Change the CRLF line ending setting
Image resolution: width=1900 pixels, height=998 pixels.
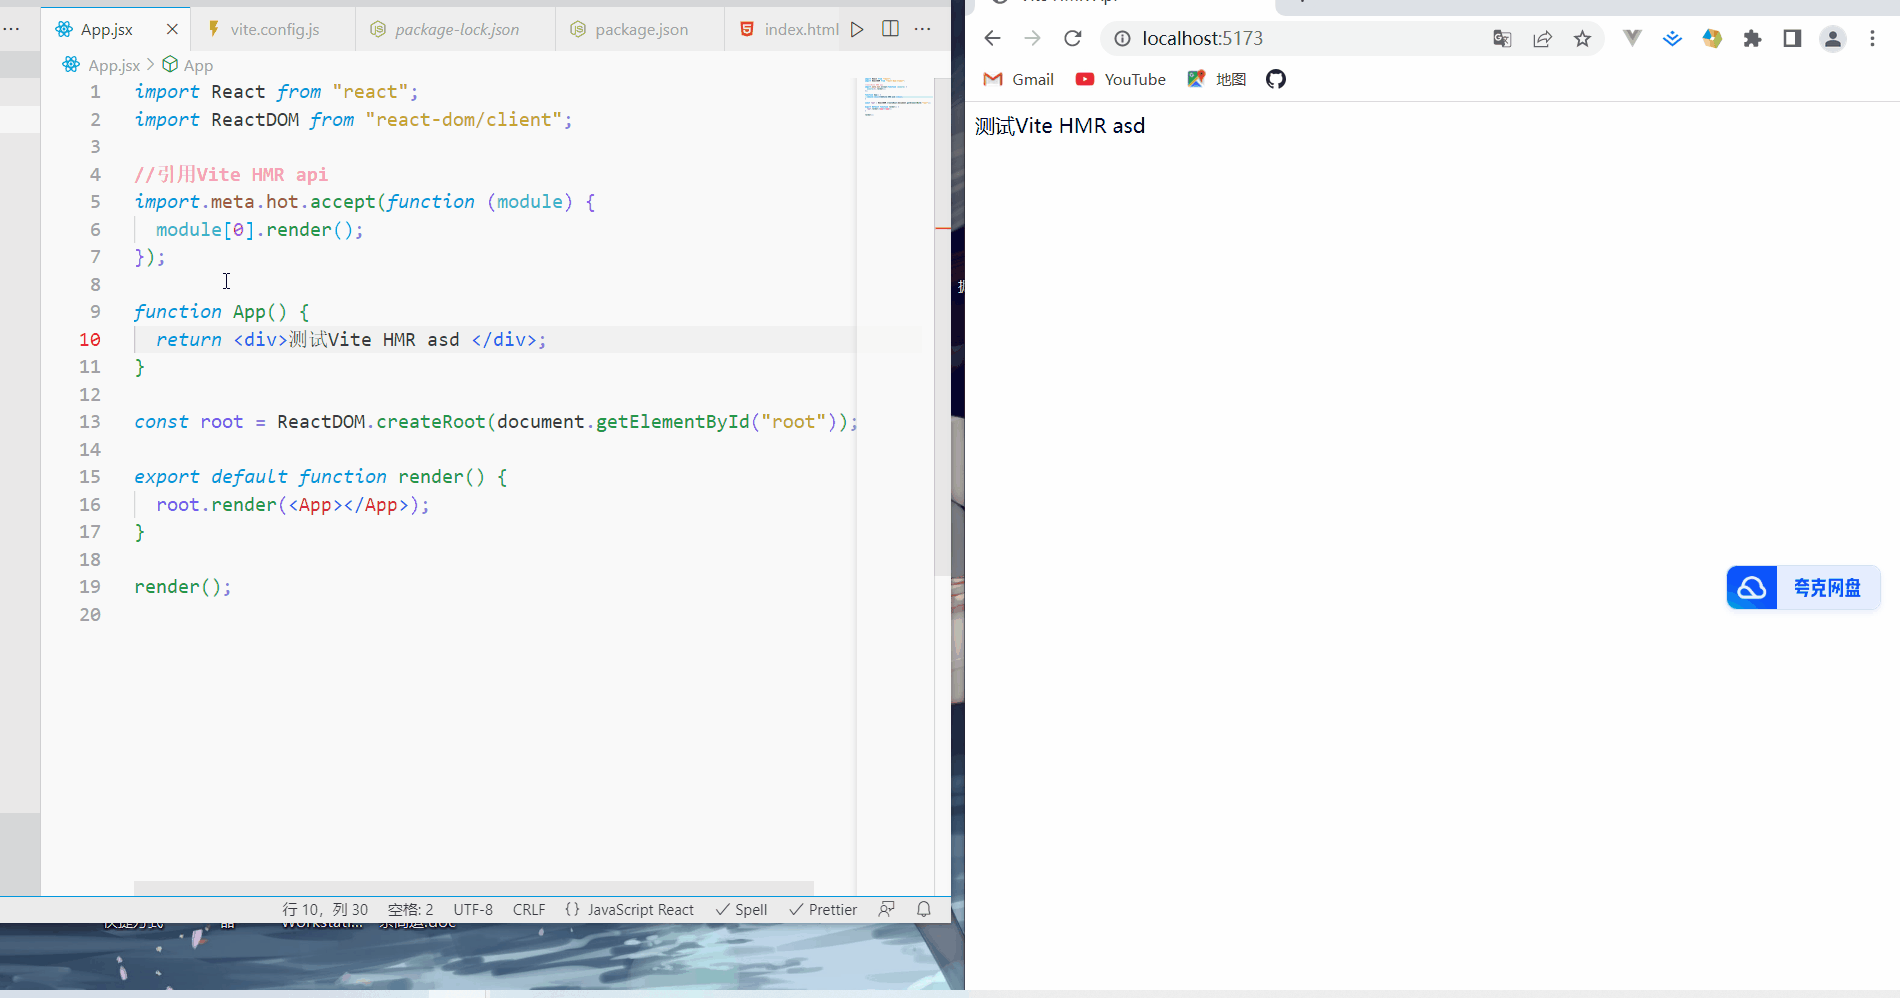coord(528,909)
